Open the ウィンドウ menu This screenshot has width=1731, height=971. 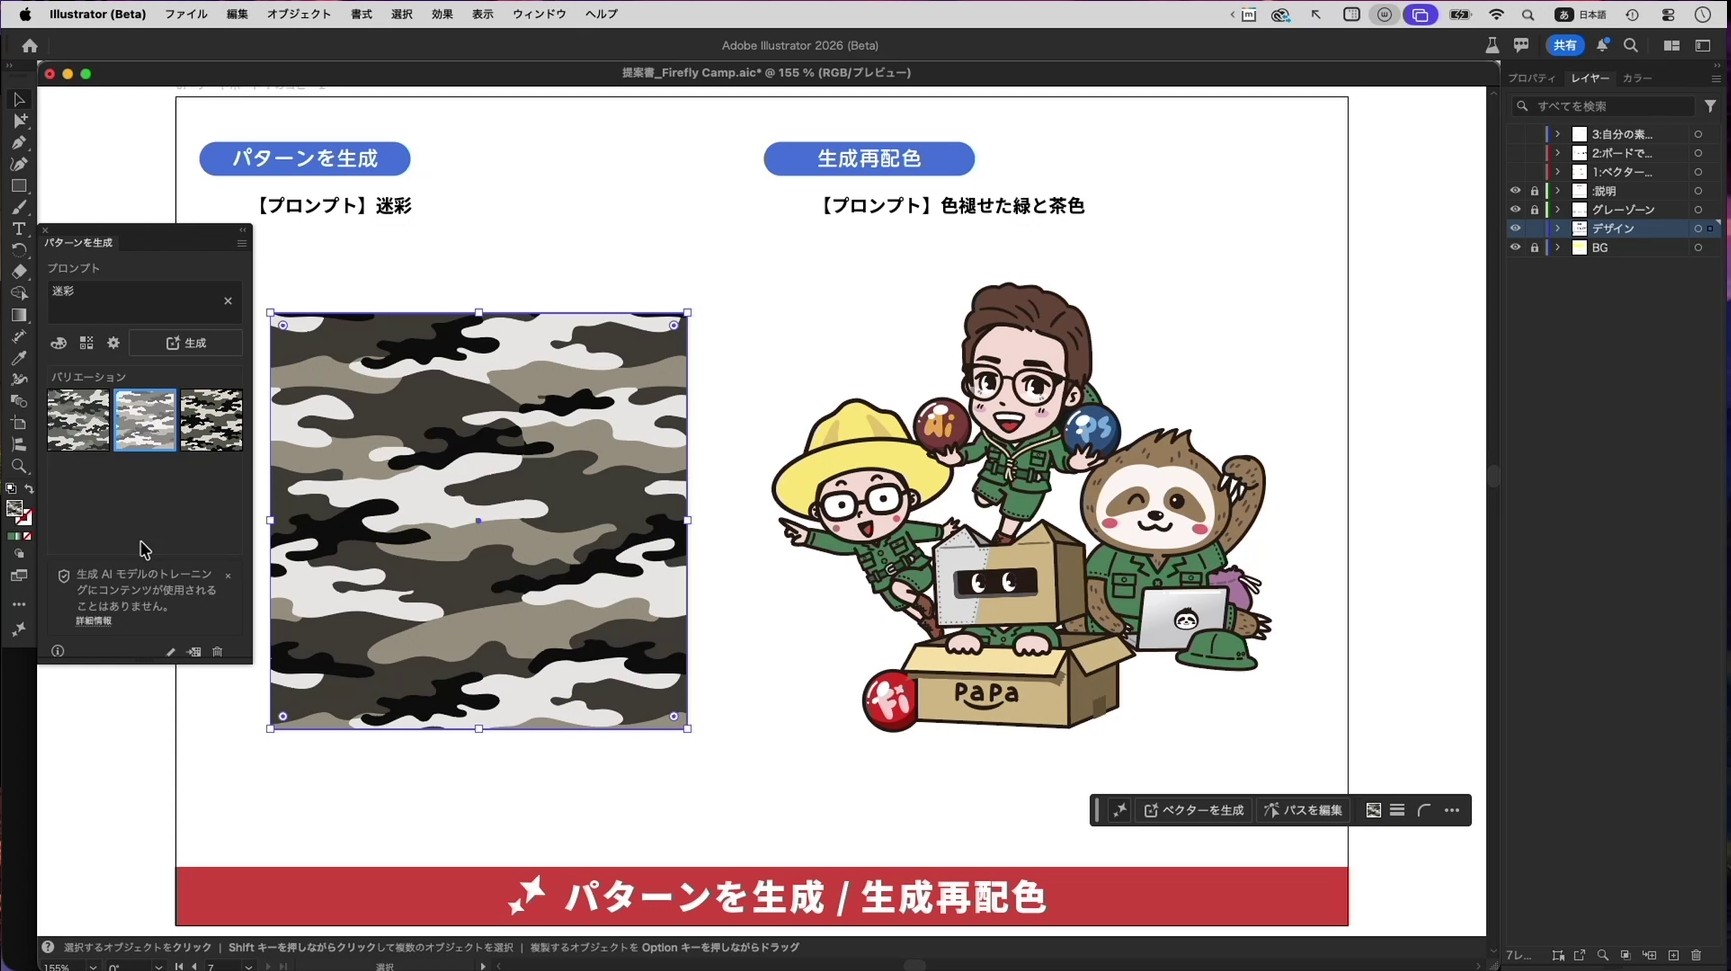pyautogui.click(x=539, y=13)
